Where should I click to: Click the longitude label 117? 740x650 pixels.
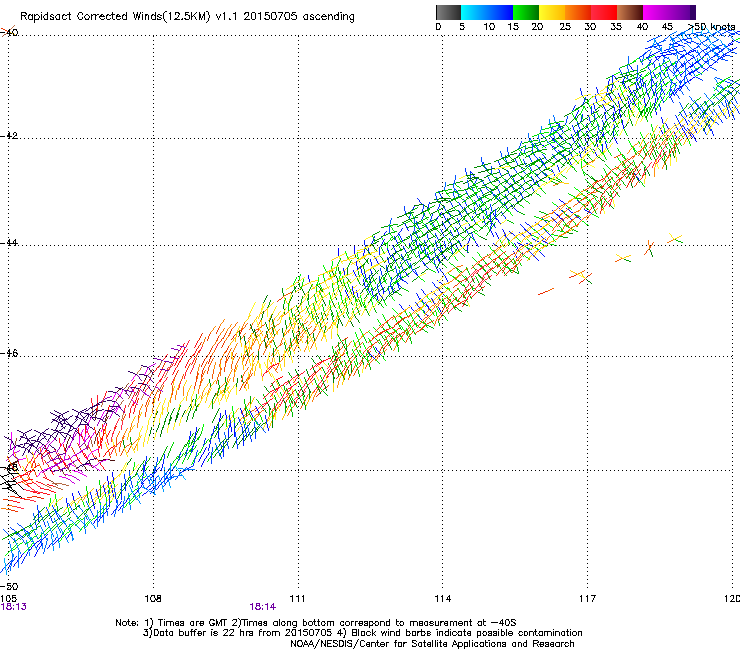(x=587, y=599)
